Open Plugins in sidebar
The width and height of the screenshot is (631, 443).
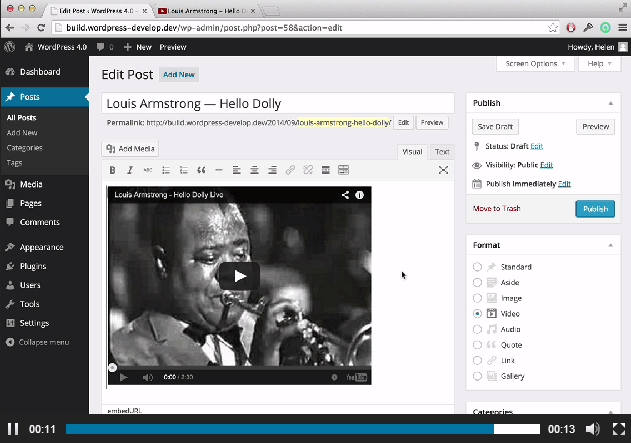(x=44, y=266)
